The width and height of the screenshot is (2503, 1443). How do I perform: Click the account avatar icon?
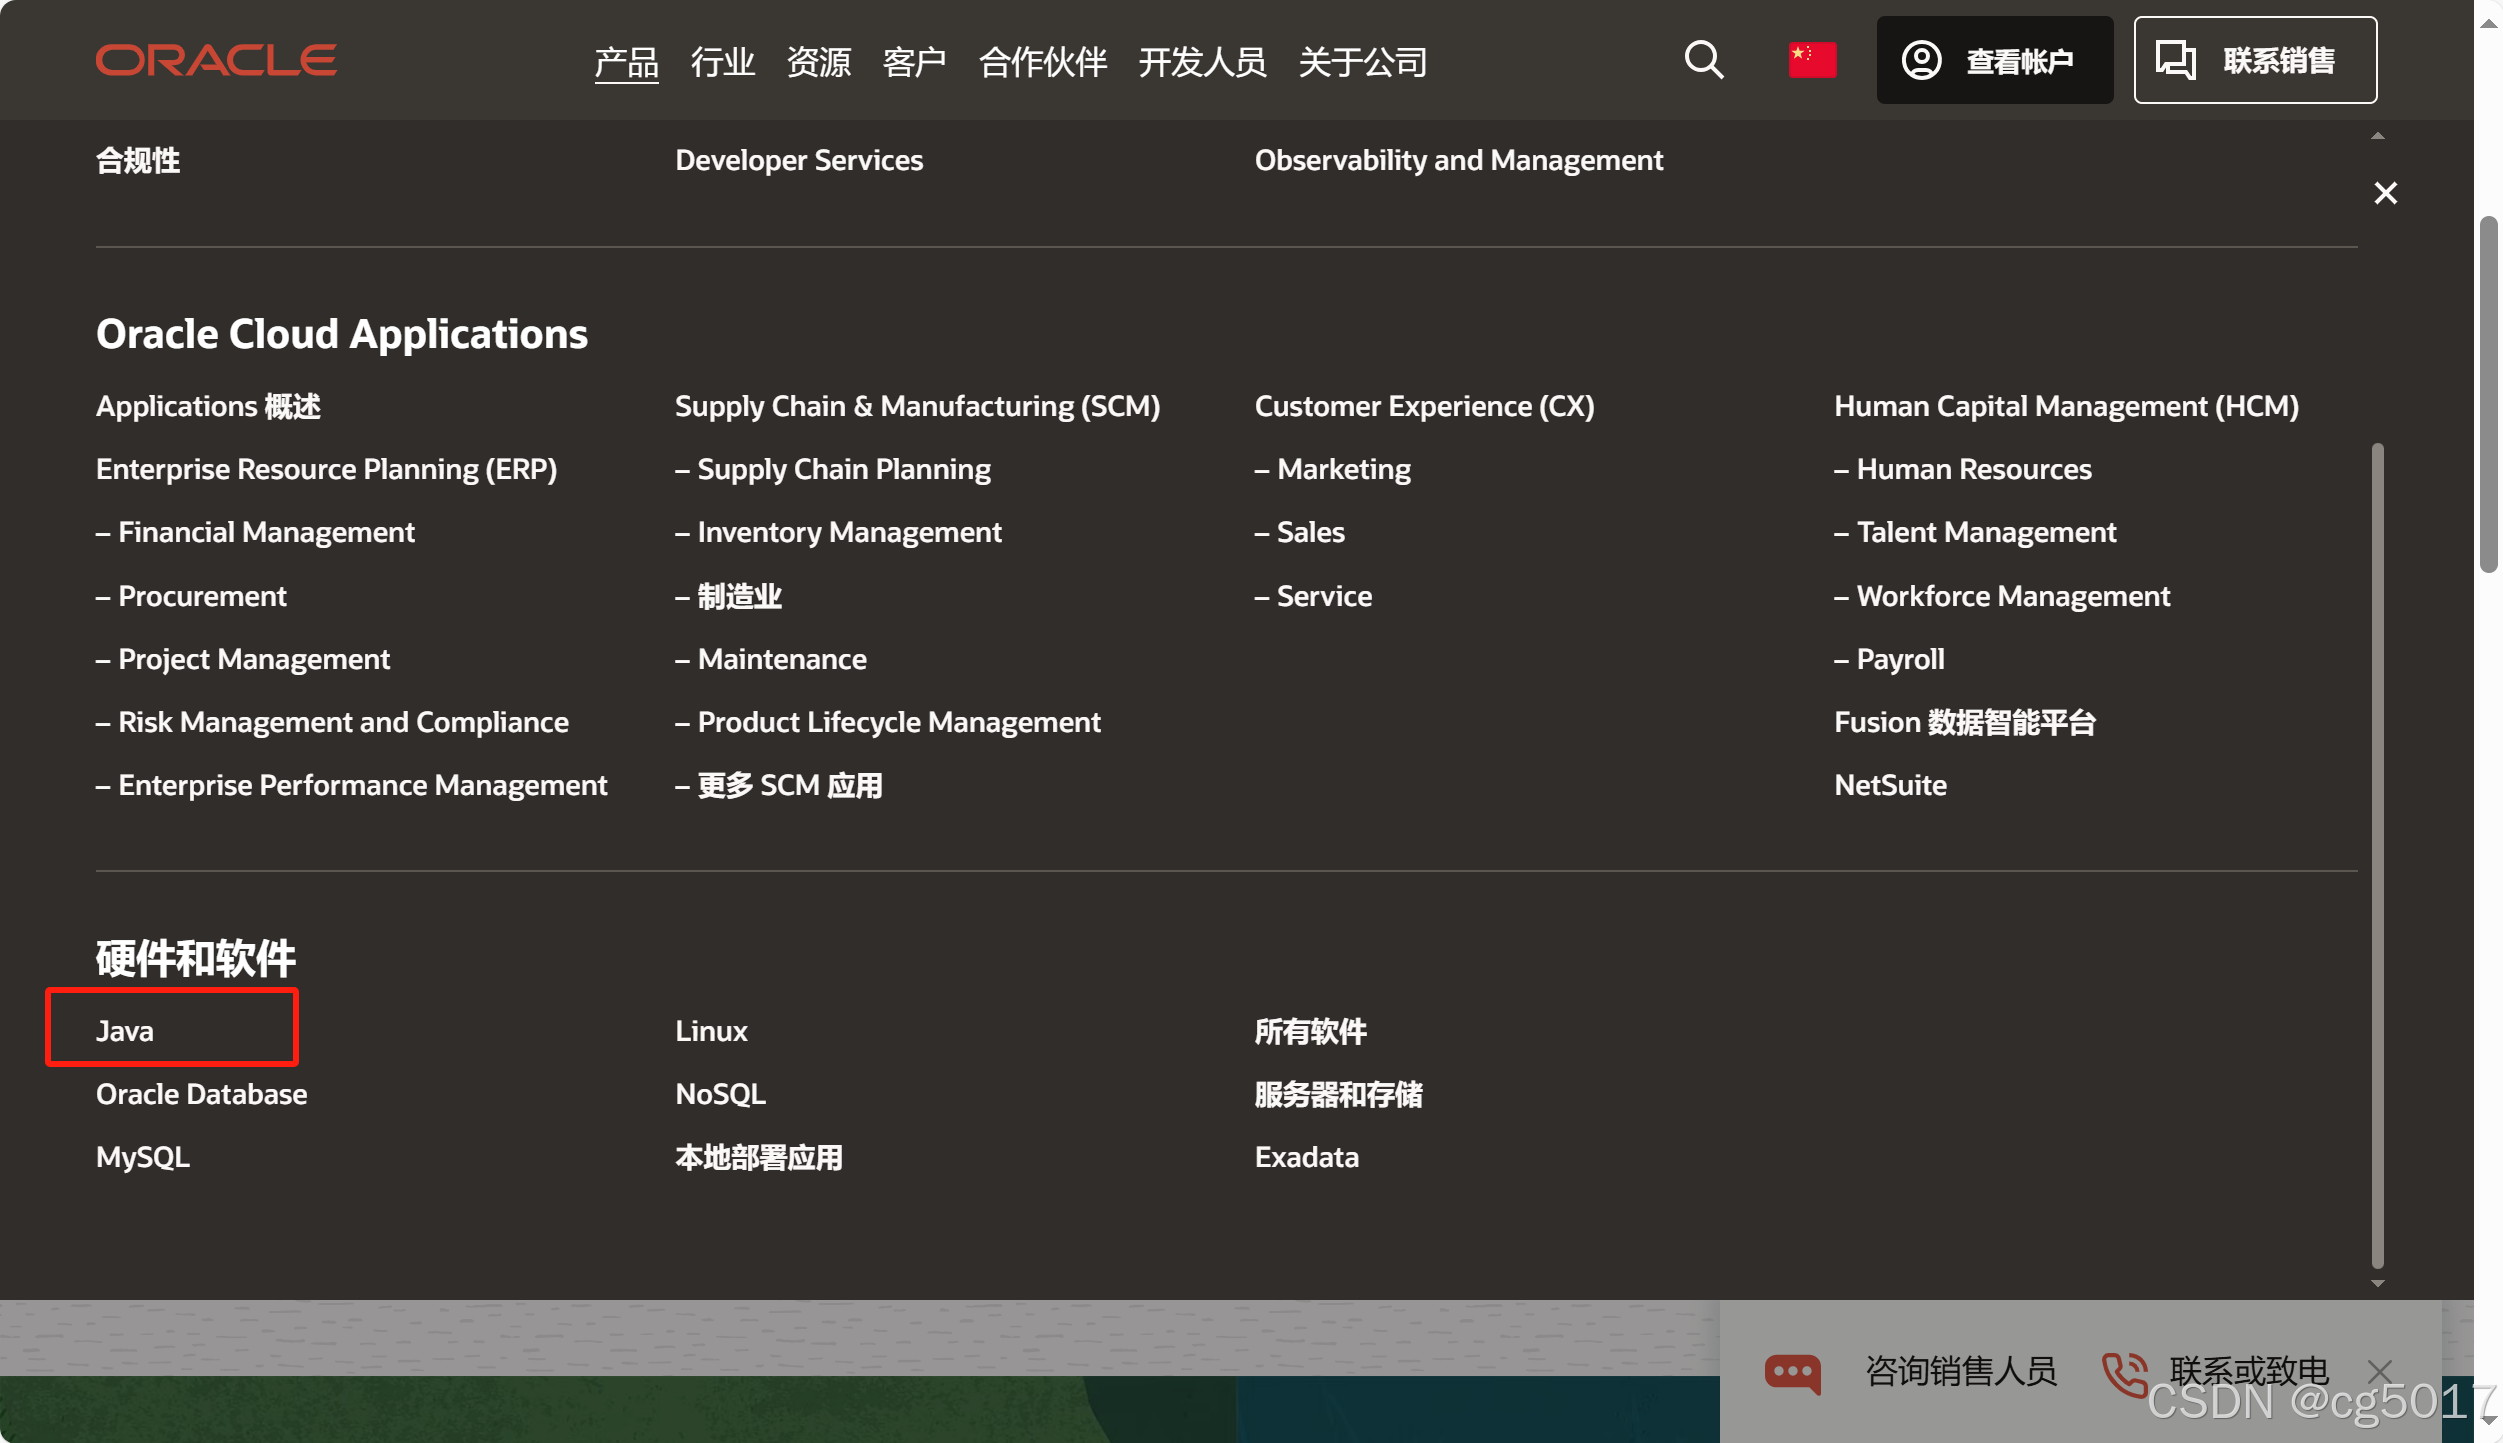click(x=1921, y=60)
